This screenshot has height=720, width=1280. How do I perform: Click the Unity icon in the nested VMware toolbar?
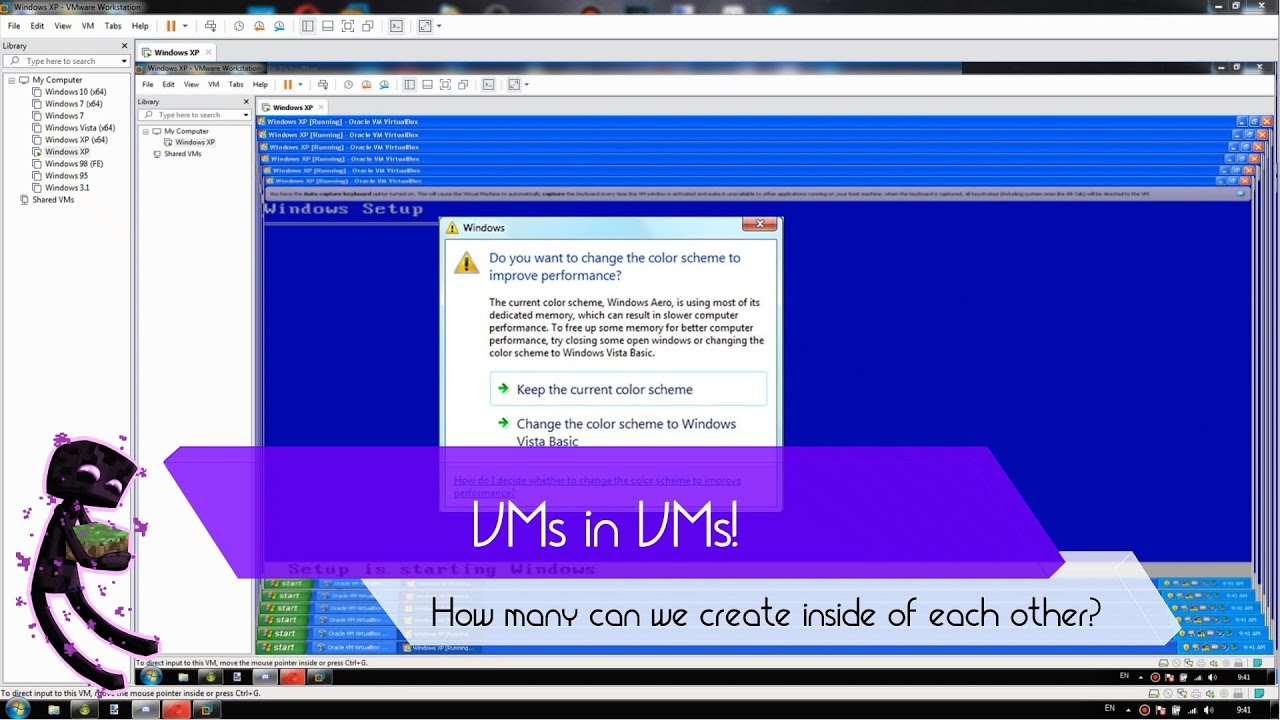tap(462, 85)
